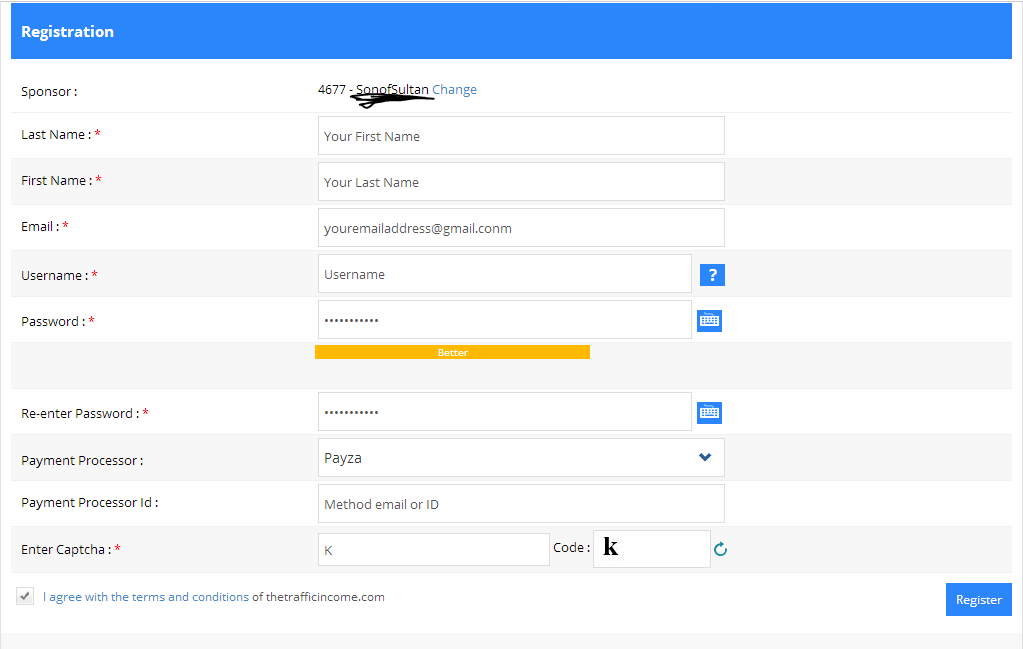Viewport: 1023px width, 649px height.
Task: Open virtual keyboard for Re-enter Password field
Action: tap(709, 412)
